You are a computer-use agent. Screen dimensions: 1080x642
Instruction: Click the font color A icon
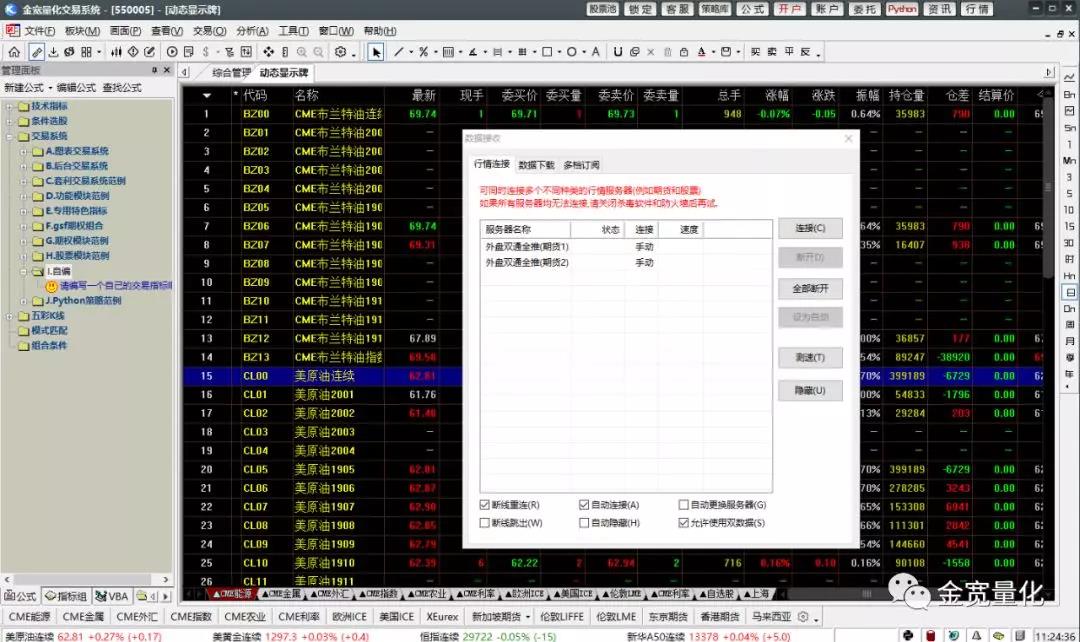pyautogui.click(x=701, y=52)
